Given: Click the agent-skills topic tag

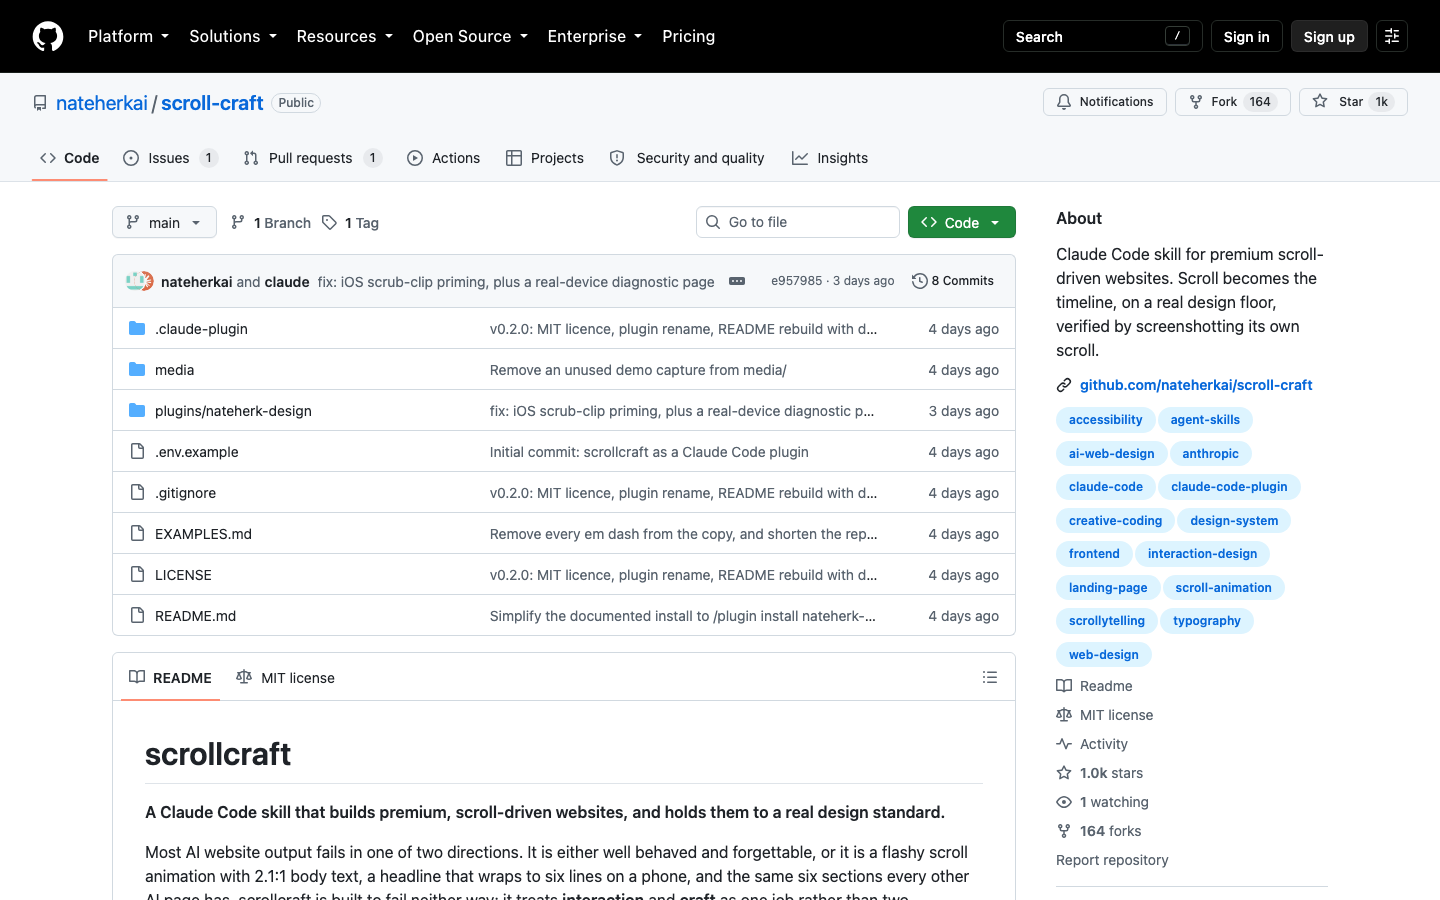Looking at the screenshot, I should (x=1205, y=420).
